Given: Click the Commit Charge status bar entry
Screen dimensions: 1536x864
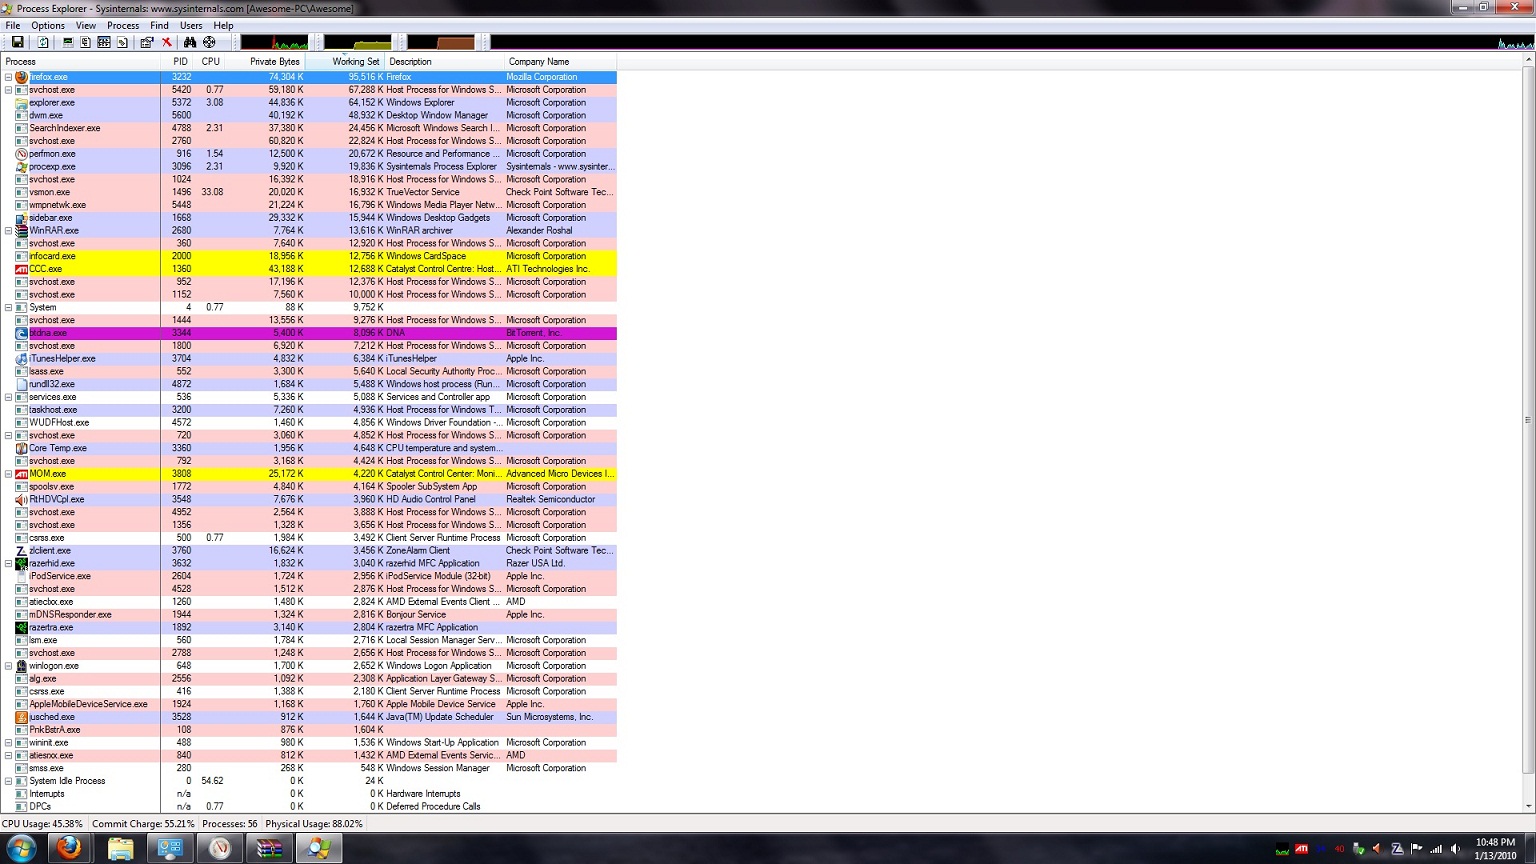Looking at the screenshot, I should click(143, 824).
